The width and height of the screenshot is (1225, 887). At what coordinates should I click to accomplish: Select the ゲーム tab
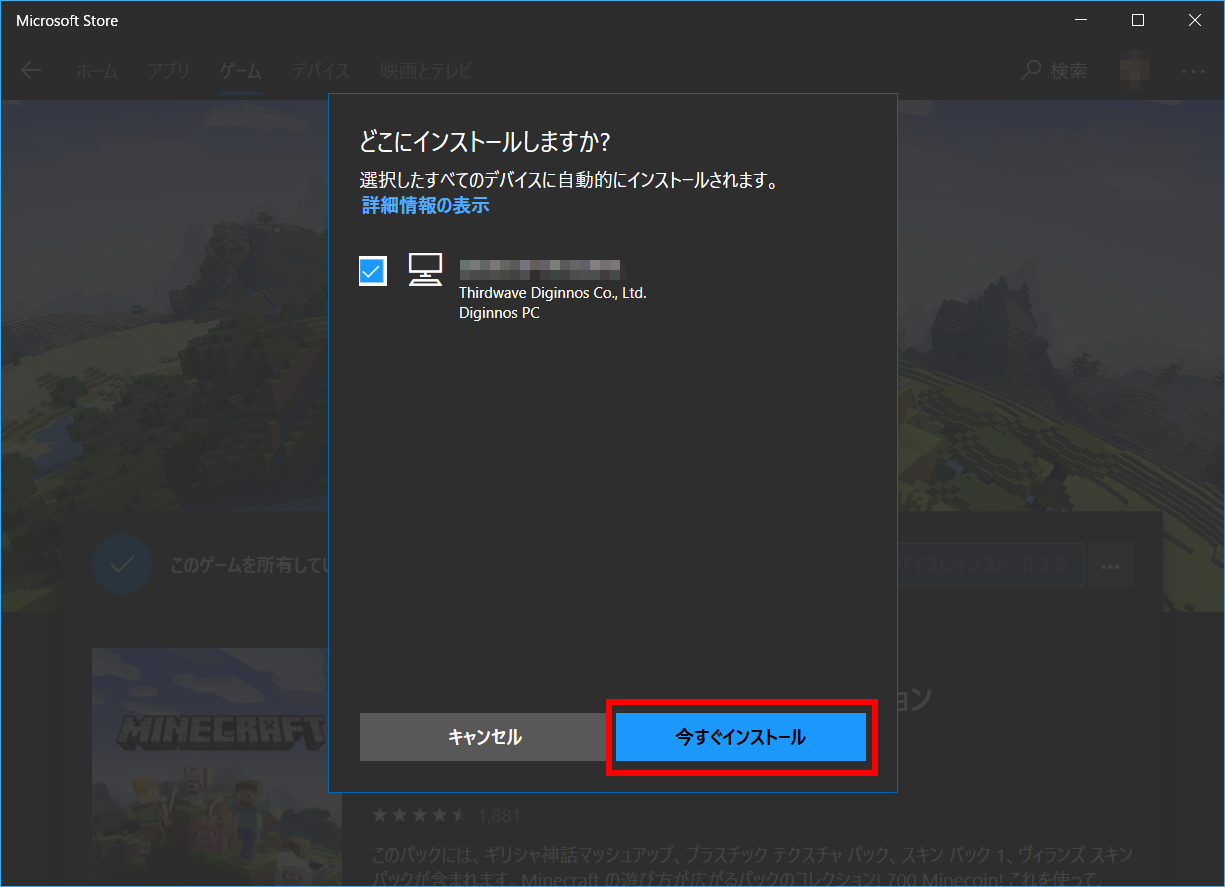pyautogui.click(x=241, y=71)
